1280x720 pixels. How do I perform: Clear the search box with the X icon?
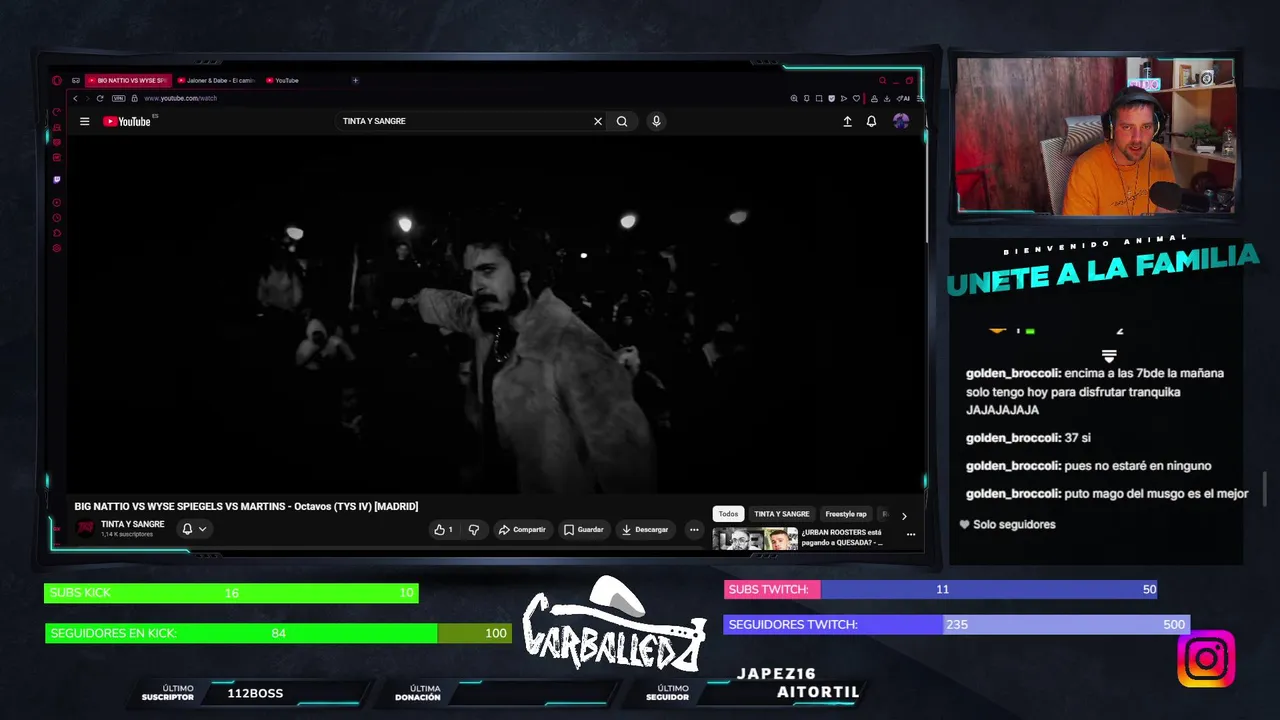(x=598, y=121)
